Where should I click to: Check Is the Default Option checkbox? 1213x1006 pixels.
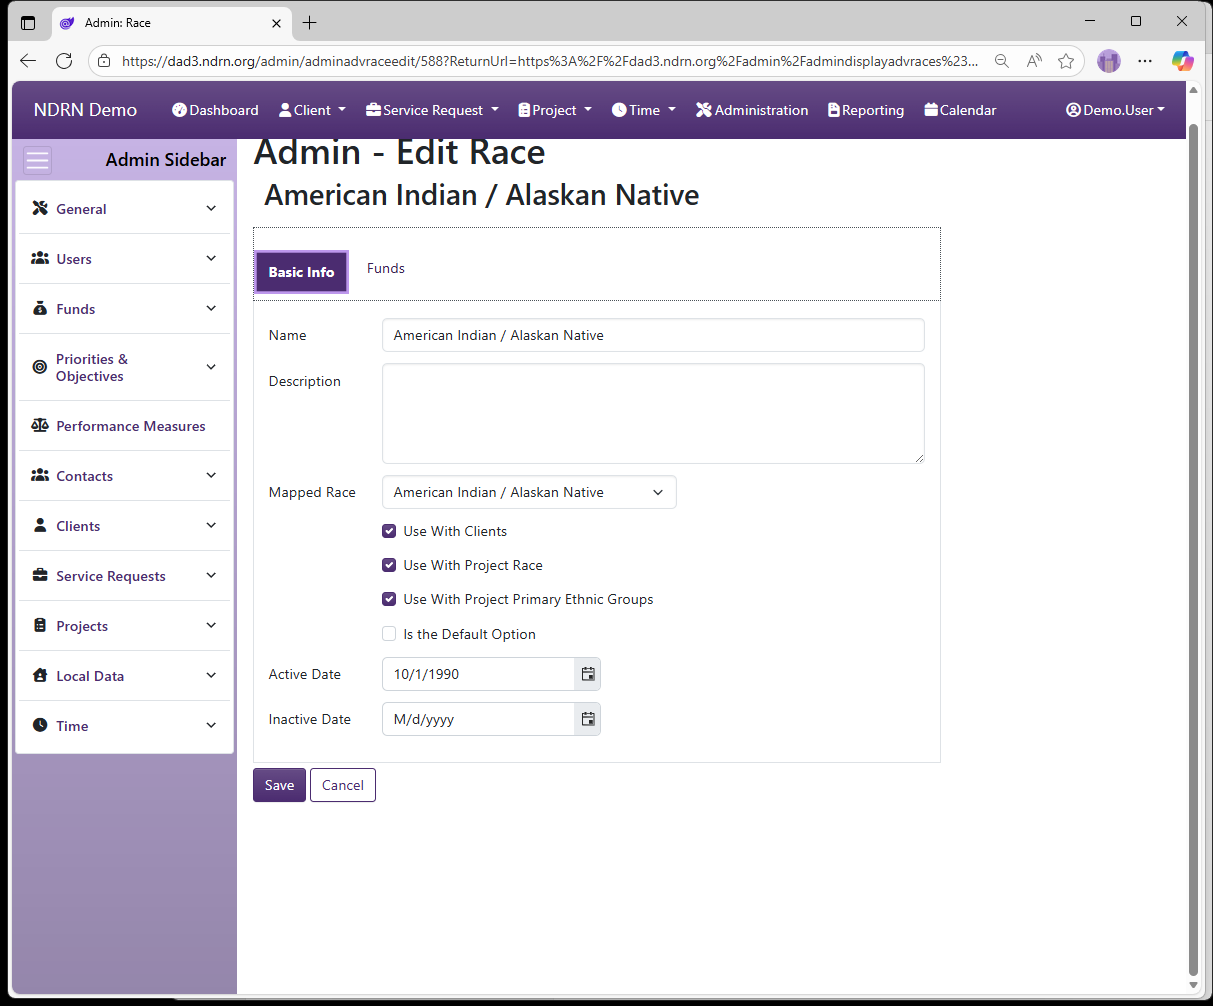[x=389, y=634]
